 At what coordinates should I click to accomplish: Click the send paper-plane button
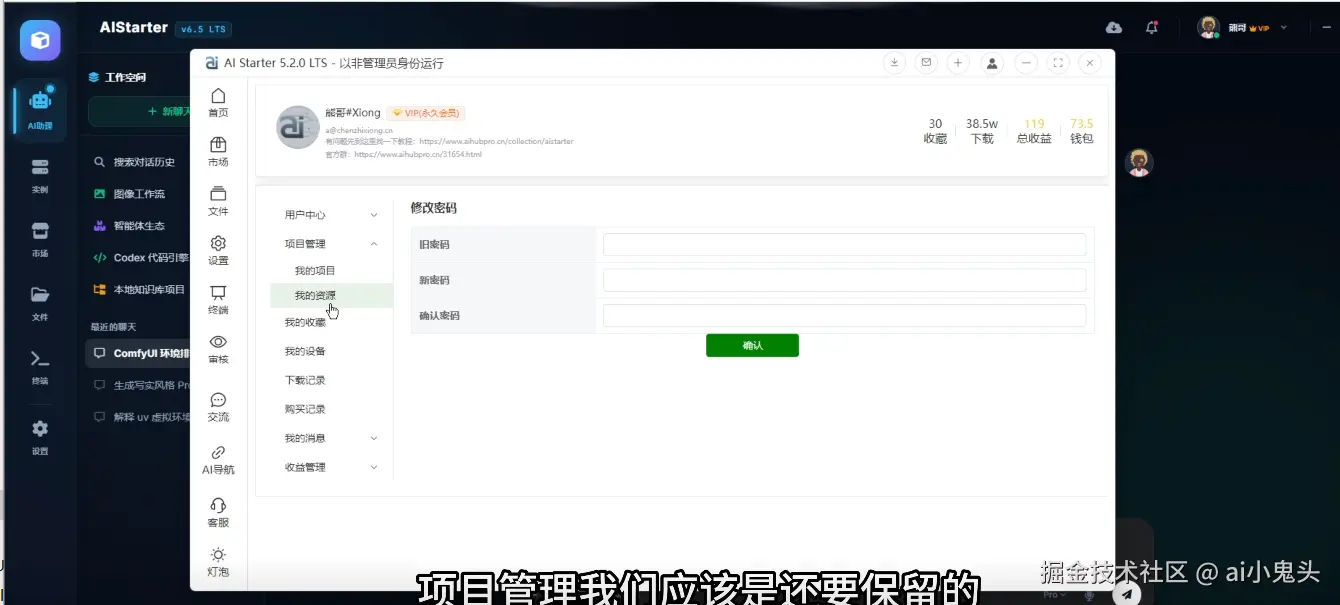coord(1127,593)
